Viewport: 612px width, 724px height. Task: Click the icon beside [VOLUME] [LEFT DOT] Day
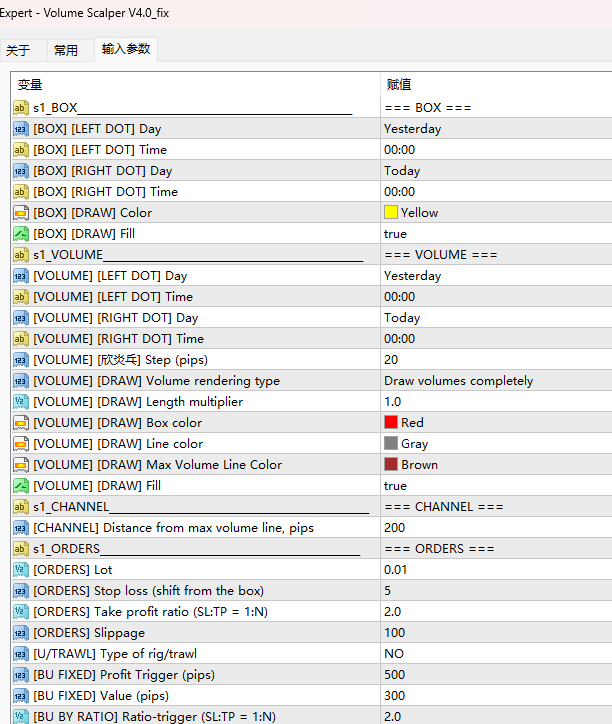coord(21,276)
